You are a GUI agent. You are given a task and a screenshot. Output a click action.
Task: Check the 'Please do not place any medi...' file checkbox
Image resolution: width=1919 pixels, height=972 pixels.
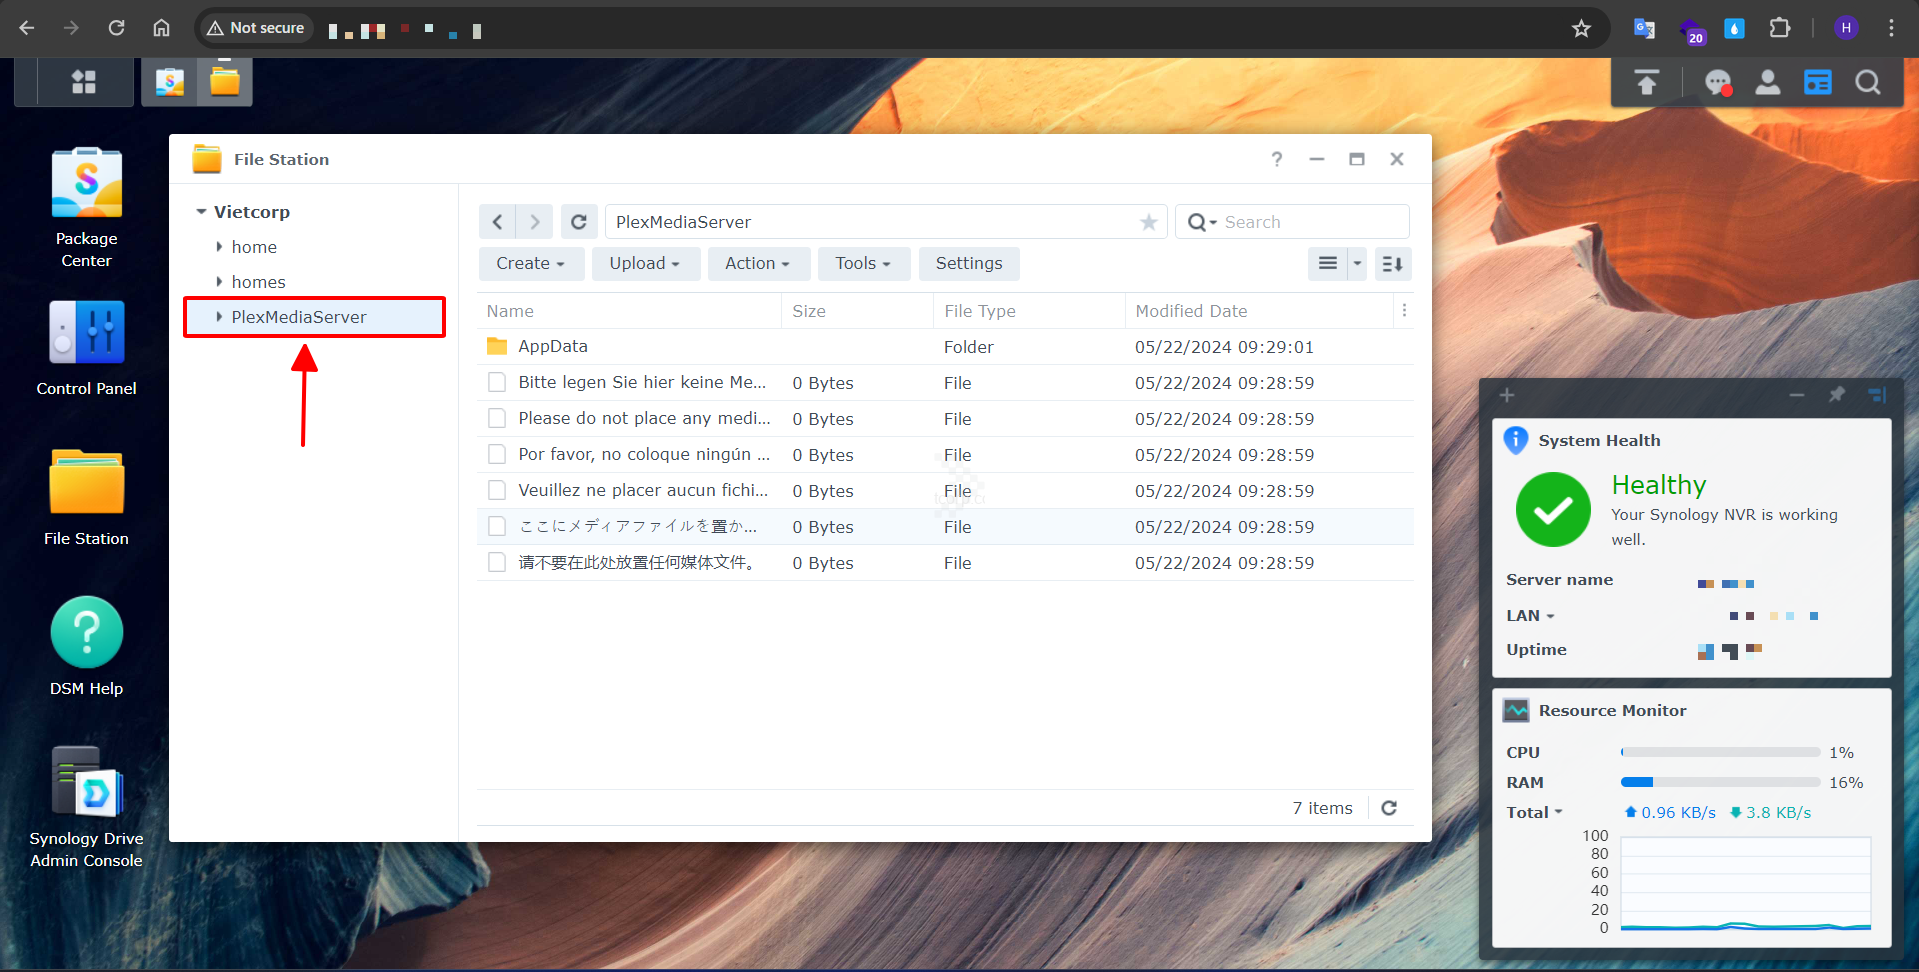pos(497,419)
